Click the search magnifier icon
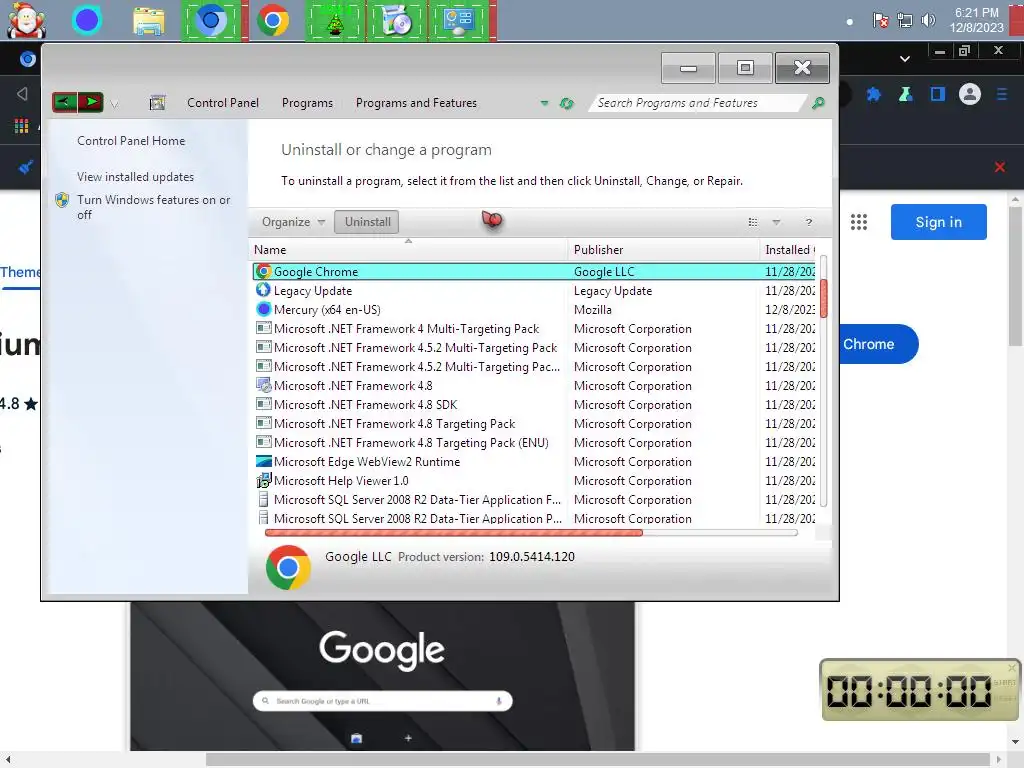 pos(818,103)
